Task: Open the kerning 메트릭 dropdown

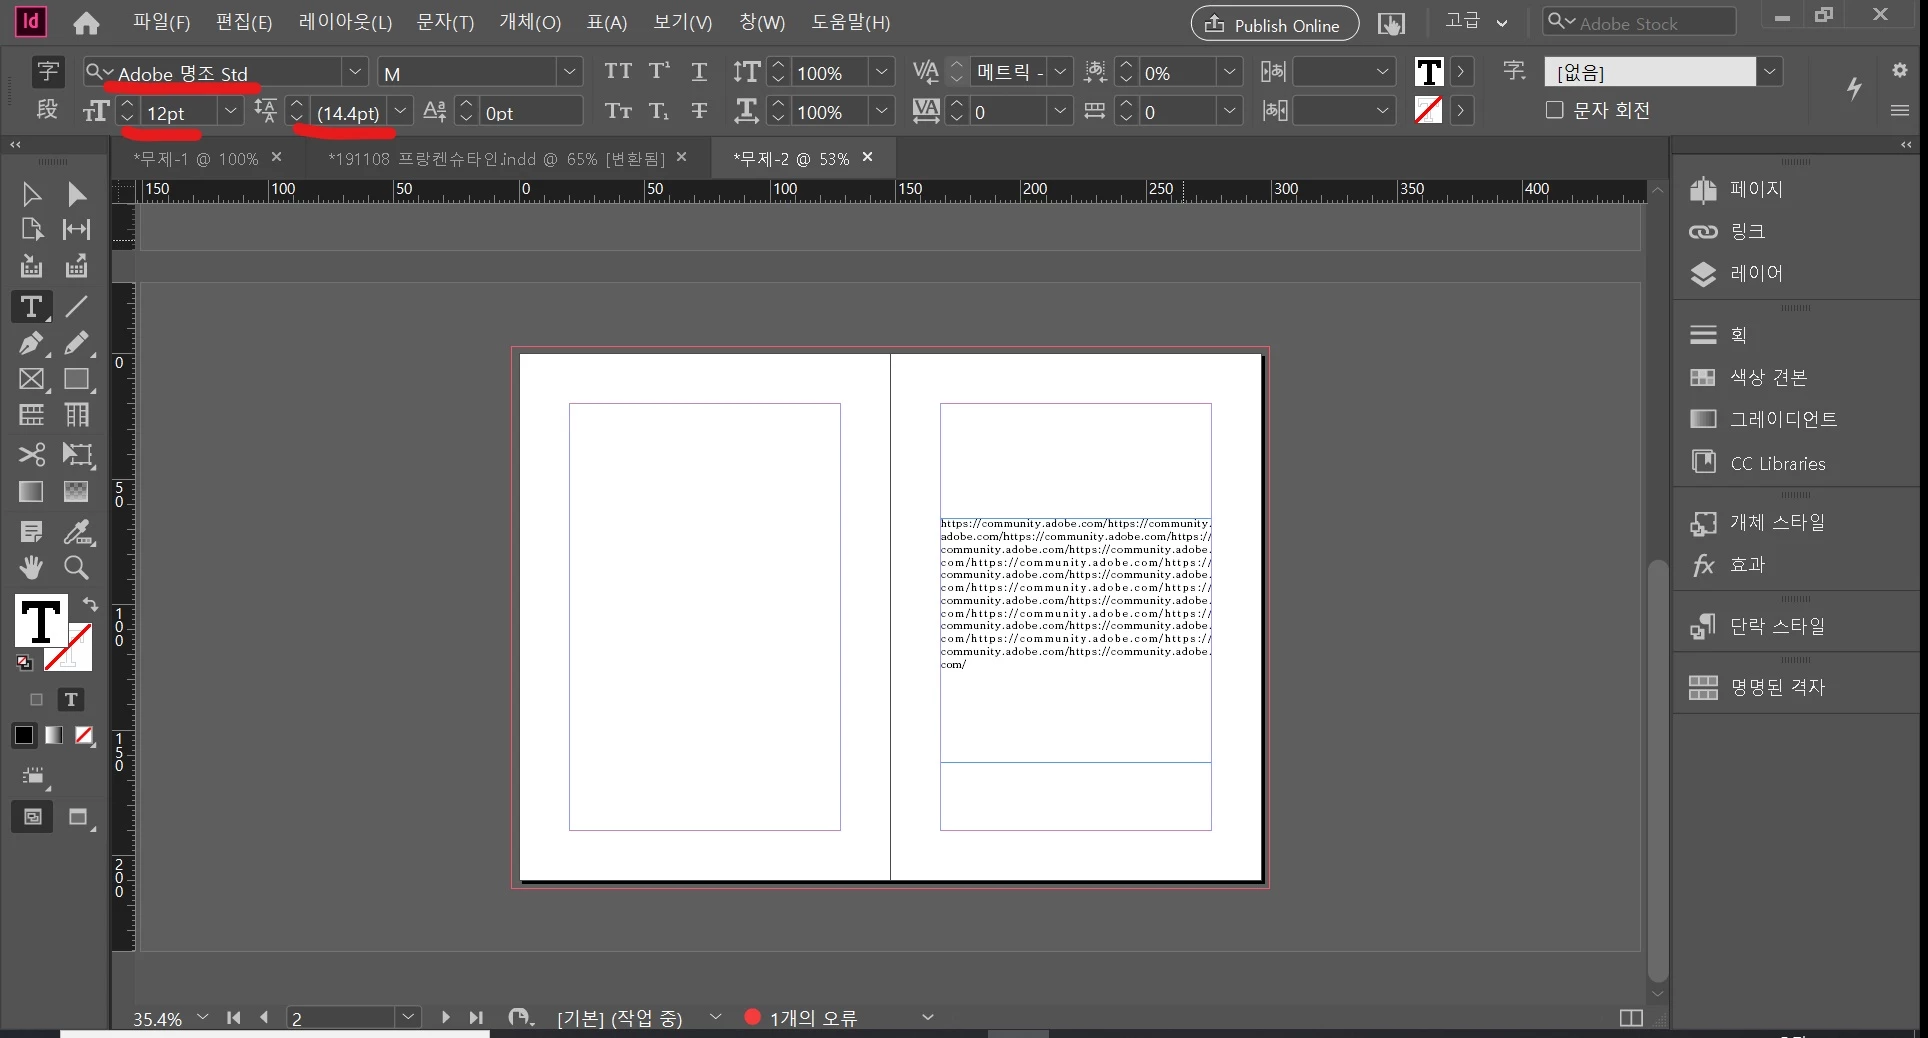Action: (x=1060, y=72)
